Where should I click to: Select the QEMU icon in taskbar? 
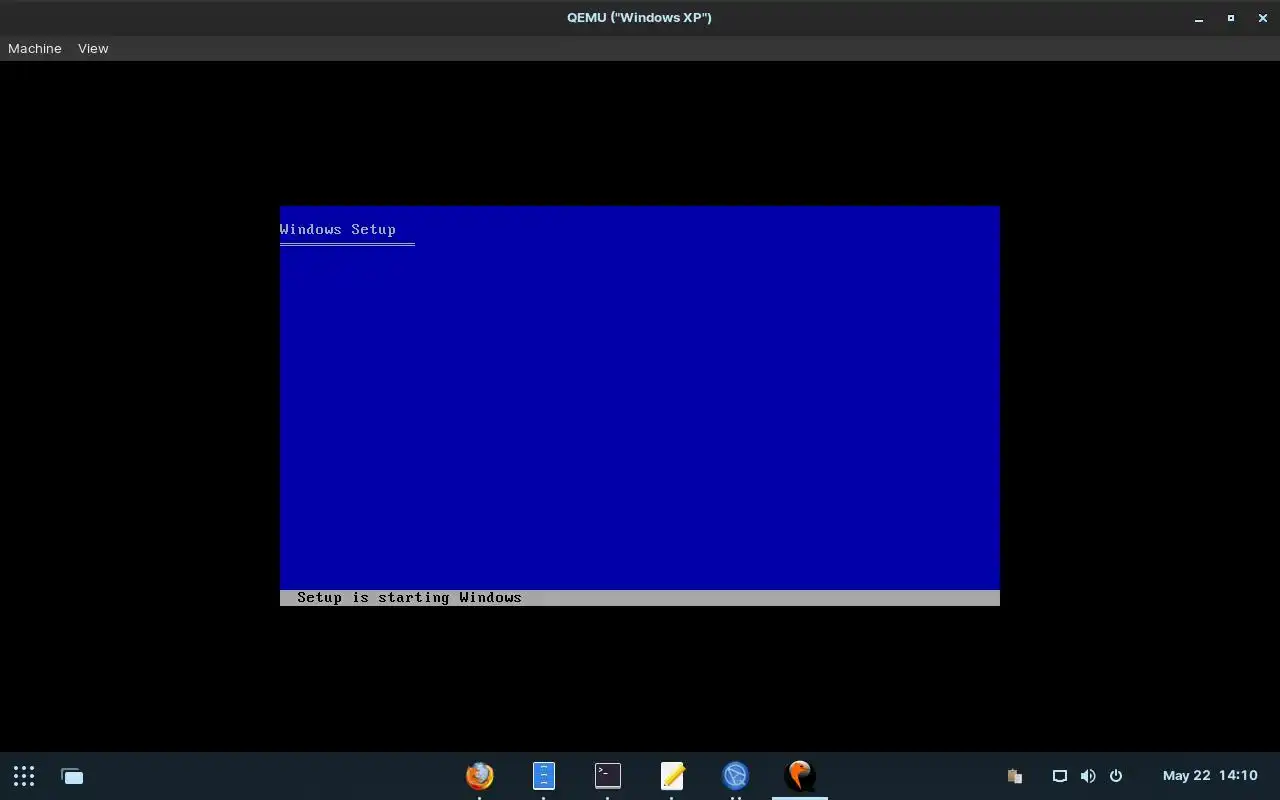coord(800,775)
